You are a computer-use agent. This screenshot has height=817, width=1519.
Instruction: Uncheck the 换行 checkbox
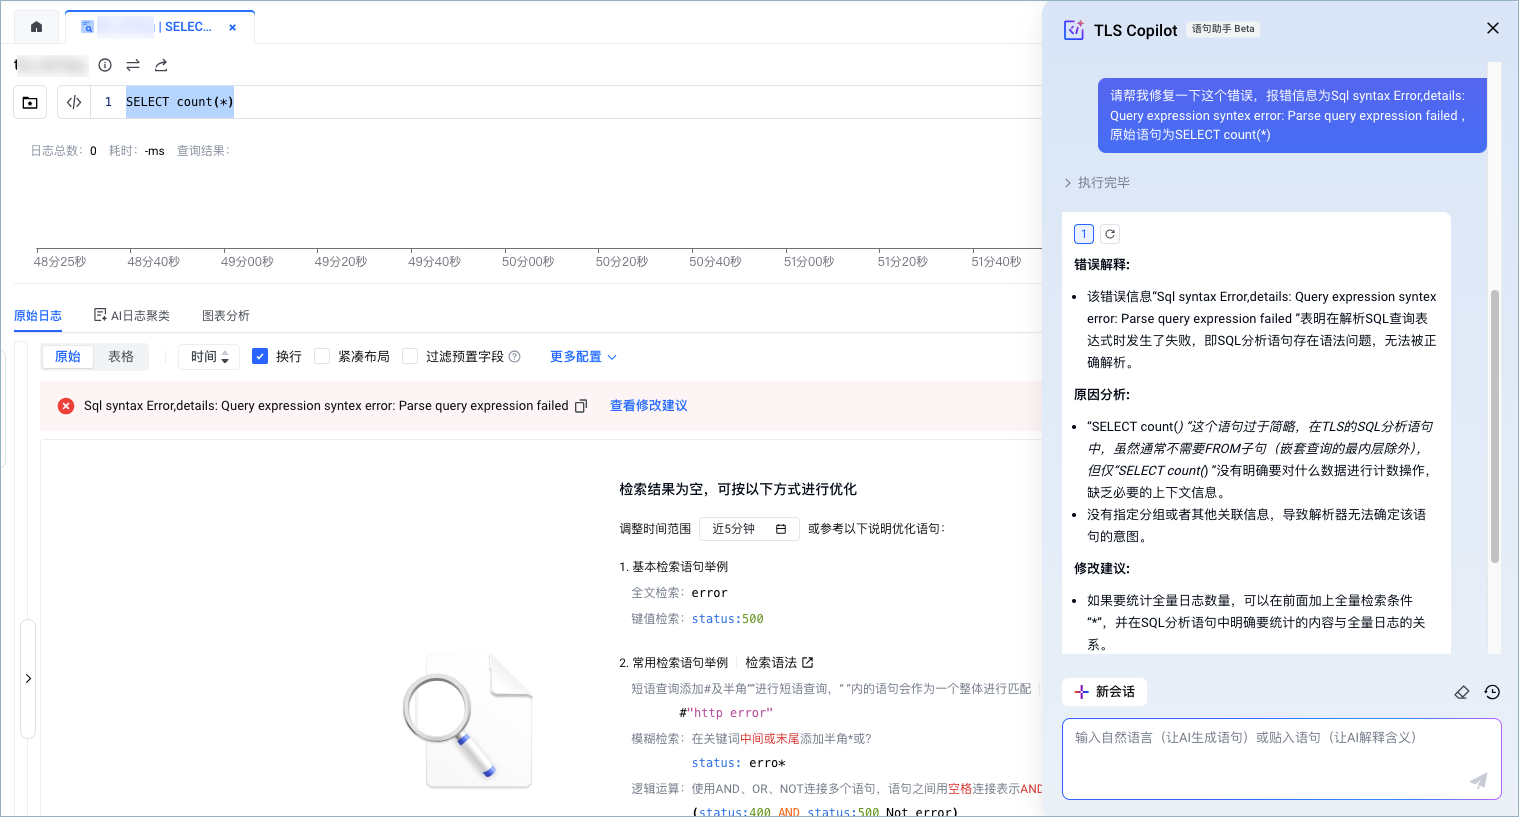(260, 356)
